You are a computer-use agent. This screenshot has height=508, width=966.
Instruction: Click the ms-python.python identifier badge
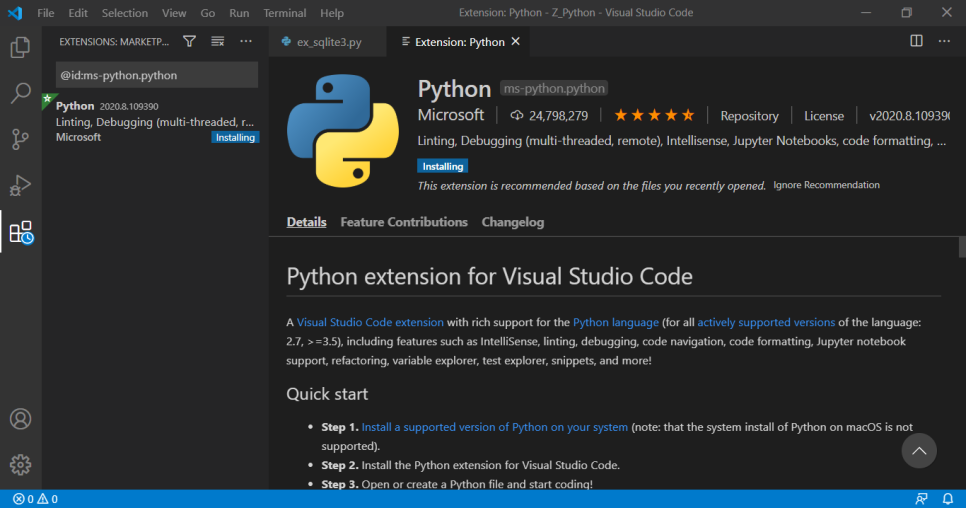pyautogui.click(x=554, y=88)
